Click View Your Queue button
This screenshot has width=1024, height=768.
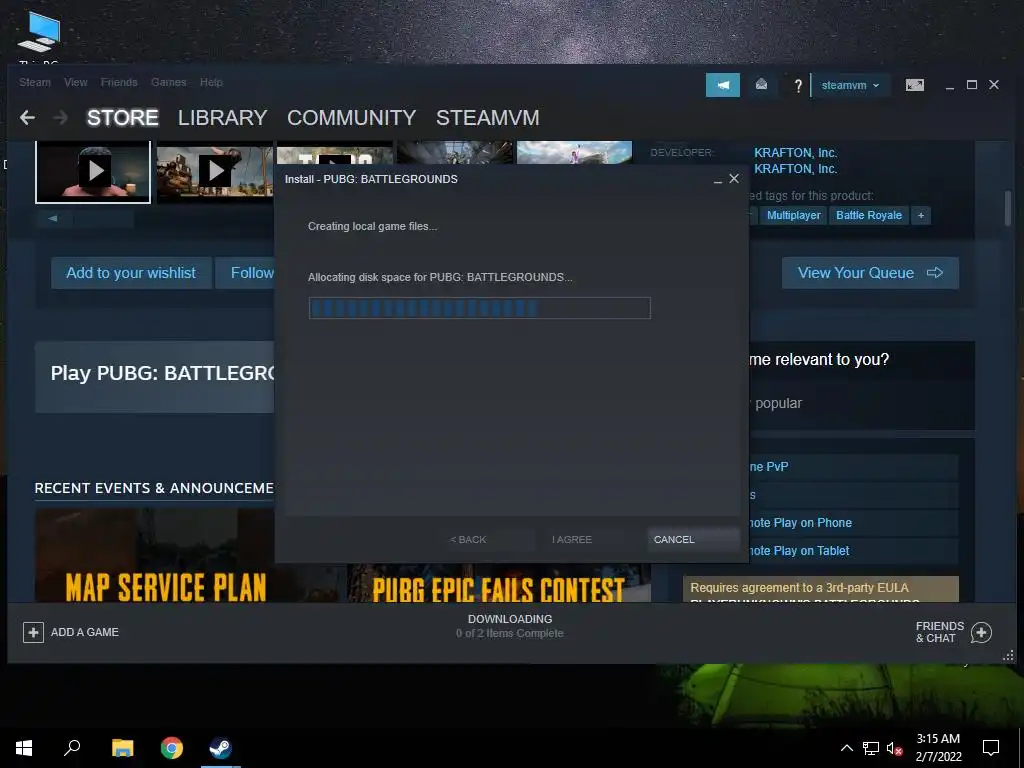870,273
